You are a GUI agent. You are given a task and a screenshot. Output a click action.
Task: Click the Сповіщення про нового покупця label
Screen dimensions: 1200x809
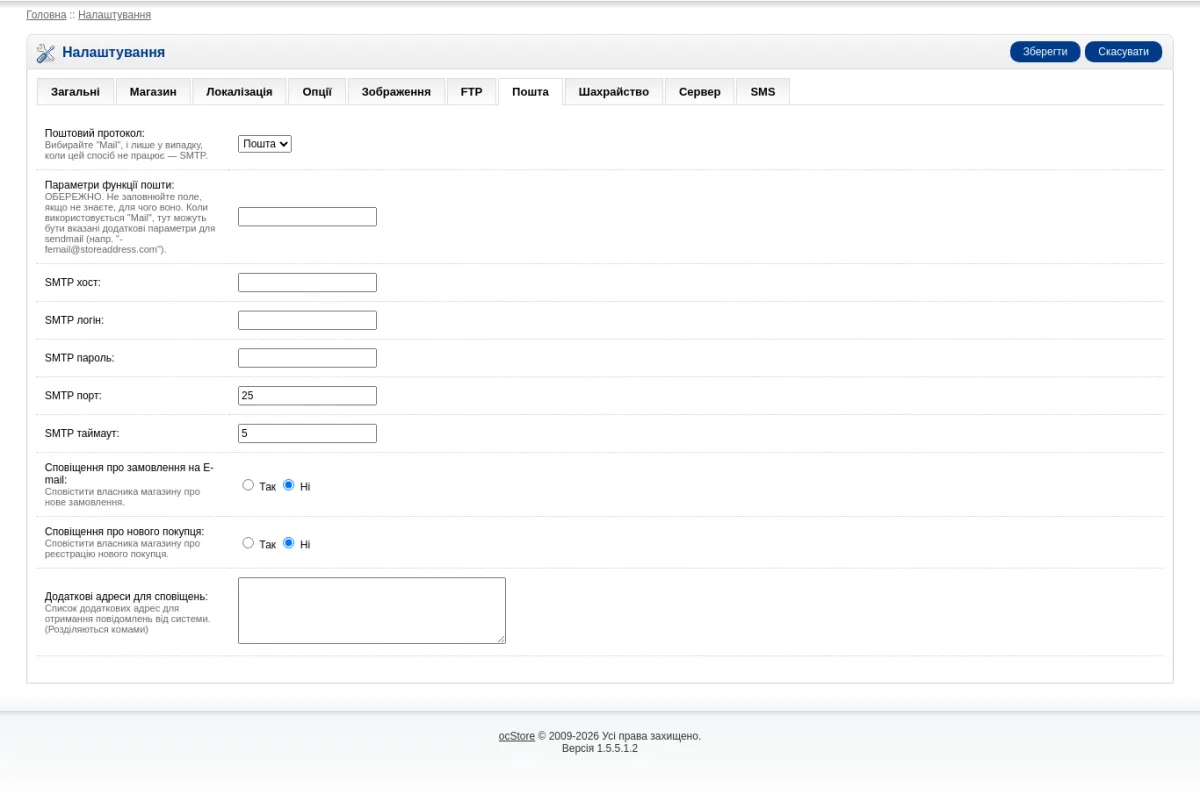[x=124, y=531]
